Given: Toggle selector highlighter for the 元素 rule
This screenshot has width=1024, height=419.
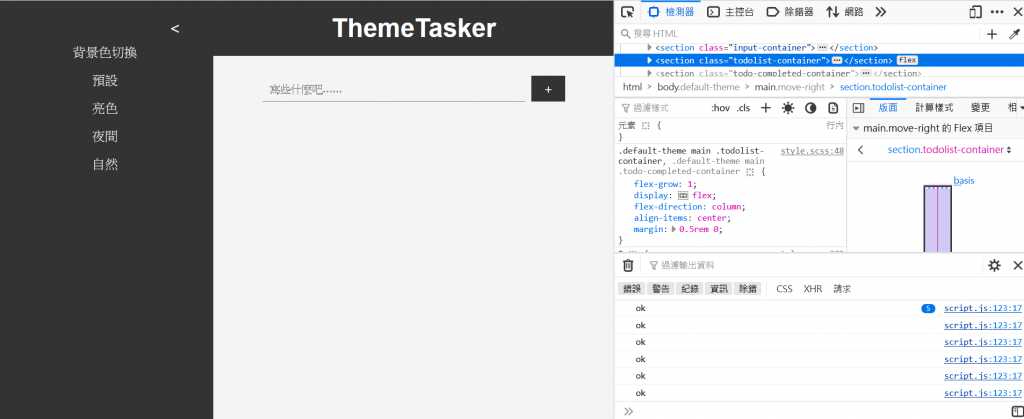Looking at the screenshot, I should [x=645, y=125].
